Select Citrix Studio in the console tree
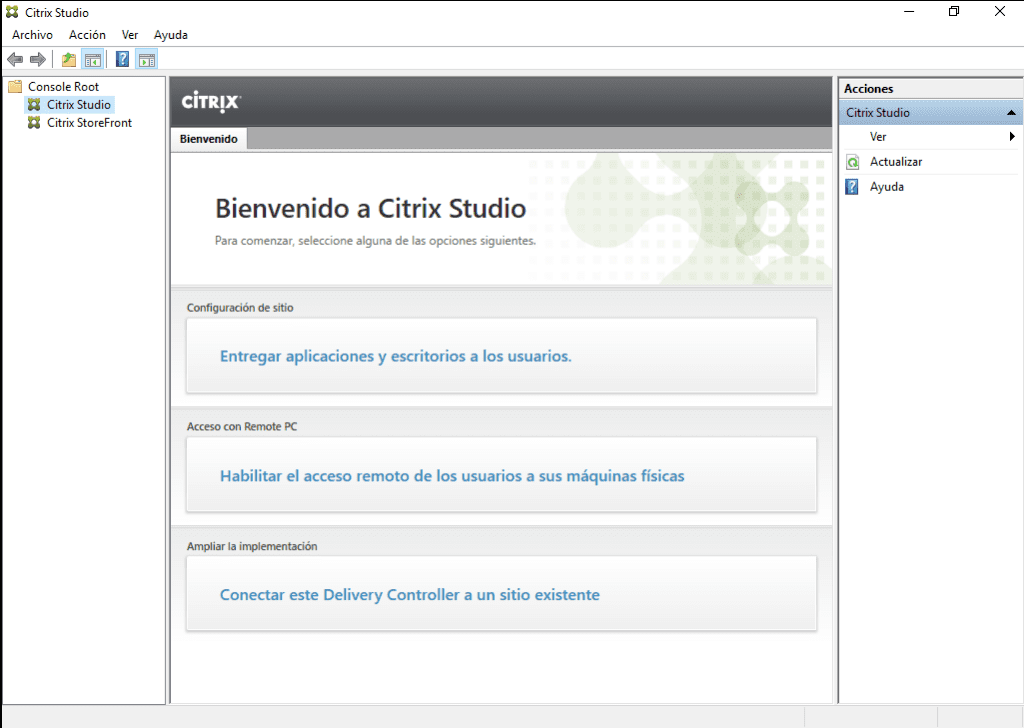The height and width of the screenshot is (728, 1024). (80, 104)
